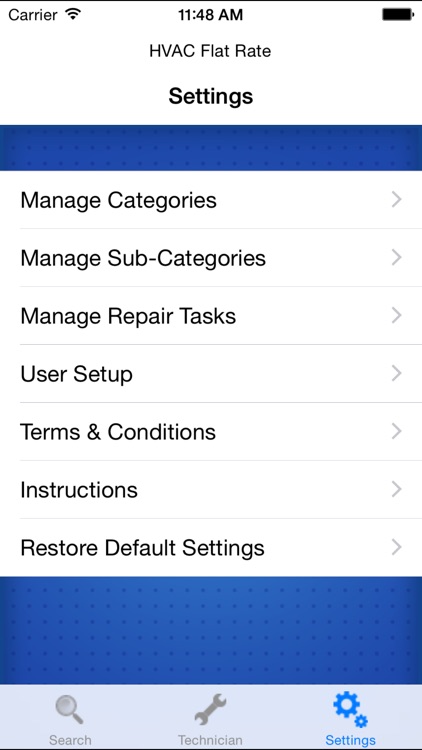Screen dimensions: 422x750
Task: Select Manage Repair Tasks entry
Action: pyautogui.click(x=211, y=316)
